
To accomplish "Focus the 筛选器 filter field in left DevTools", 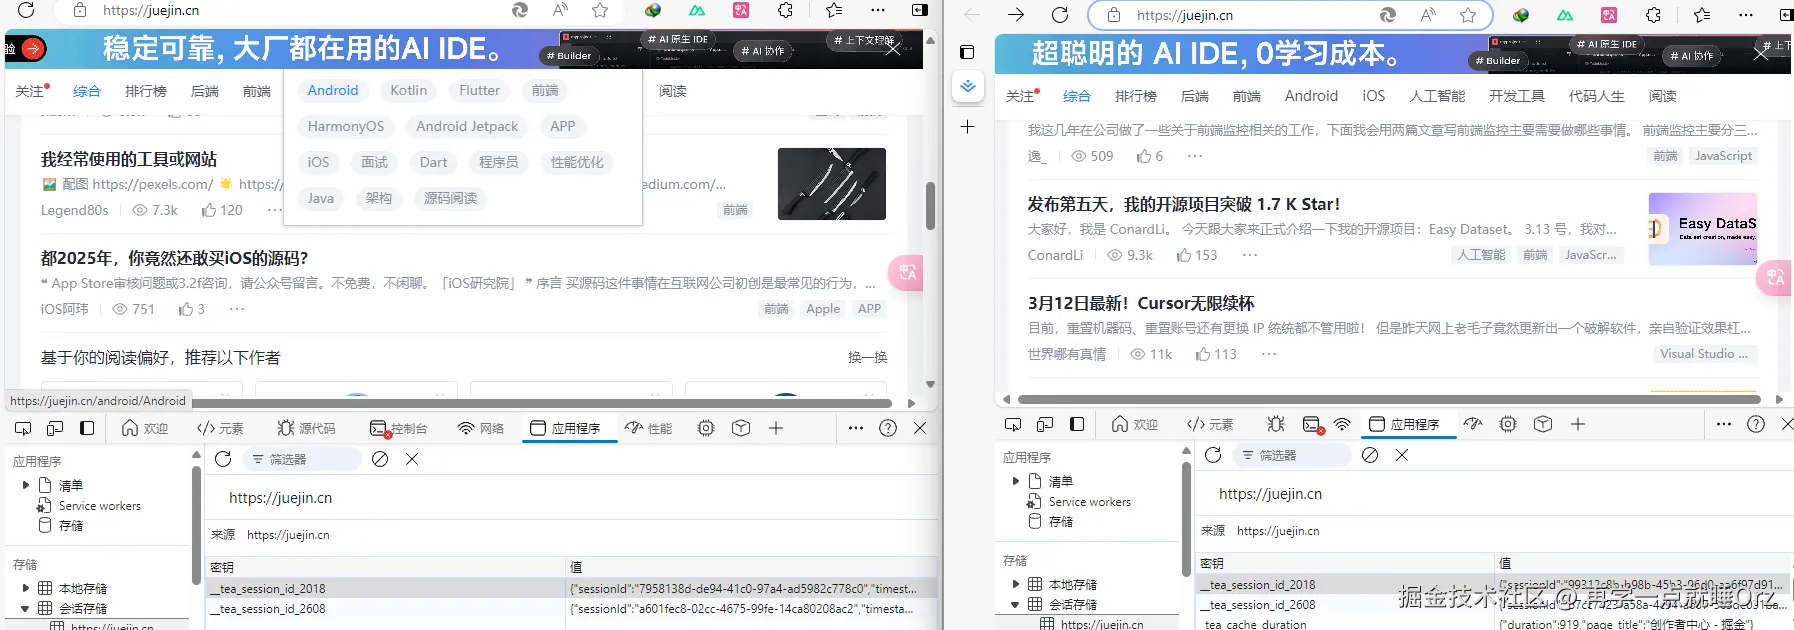I will coord(302,459).
